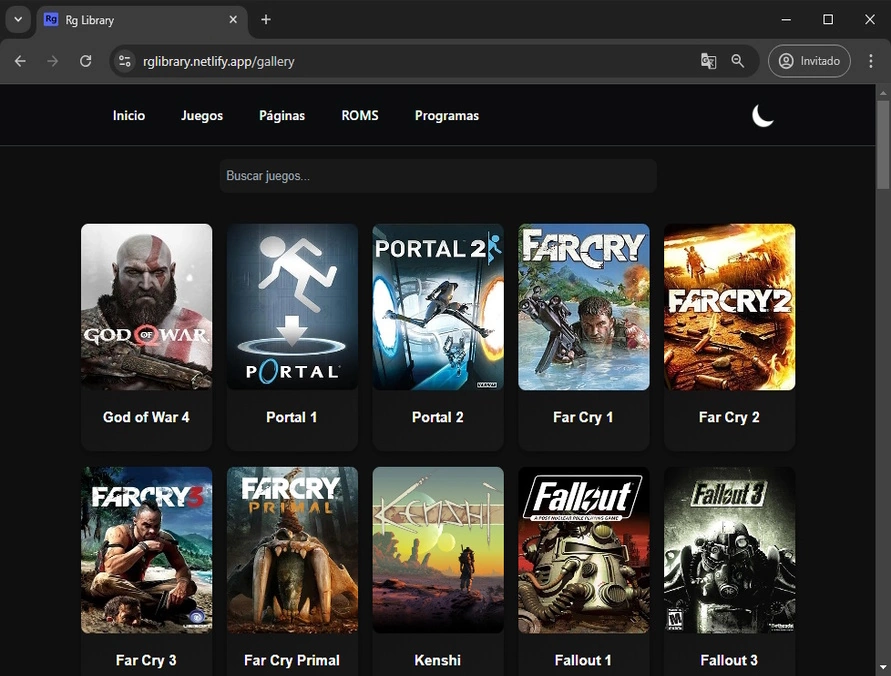Click the God of War 4 title
This screenshot has width=891, height=676.
(x=146, y=417)
